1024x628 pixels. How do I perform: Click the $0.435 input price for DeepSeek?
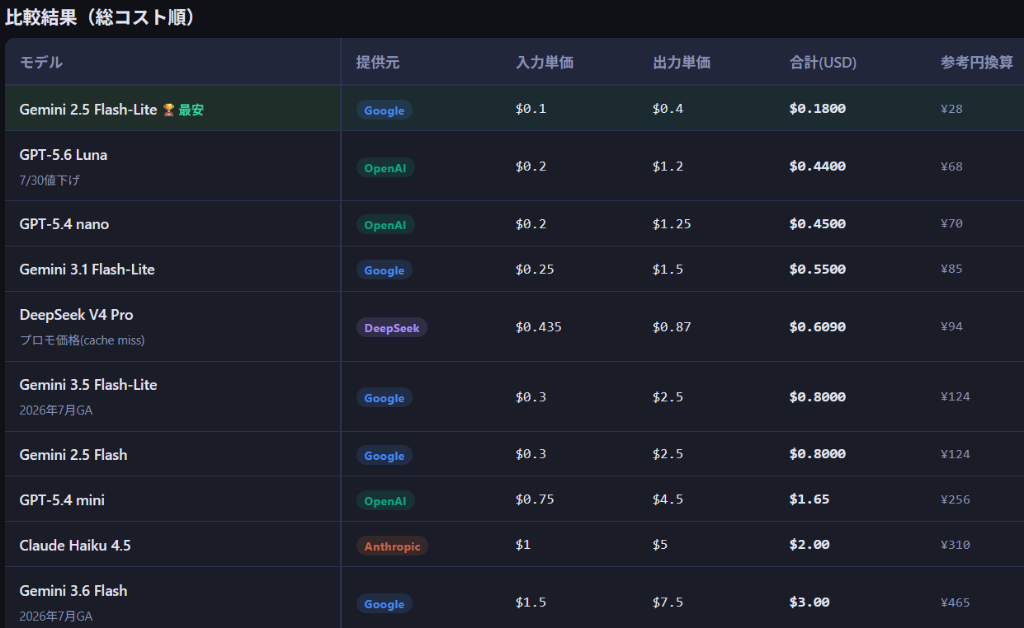tap(538, 326)
